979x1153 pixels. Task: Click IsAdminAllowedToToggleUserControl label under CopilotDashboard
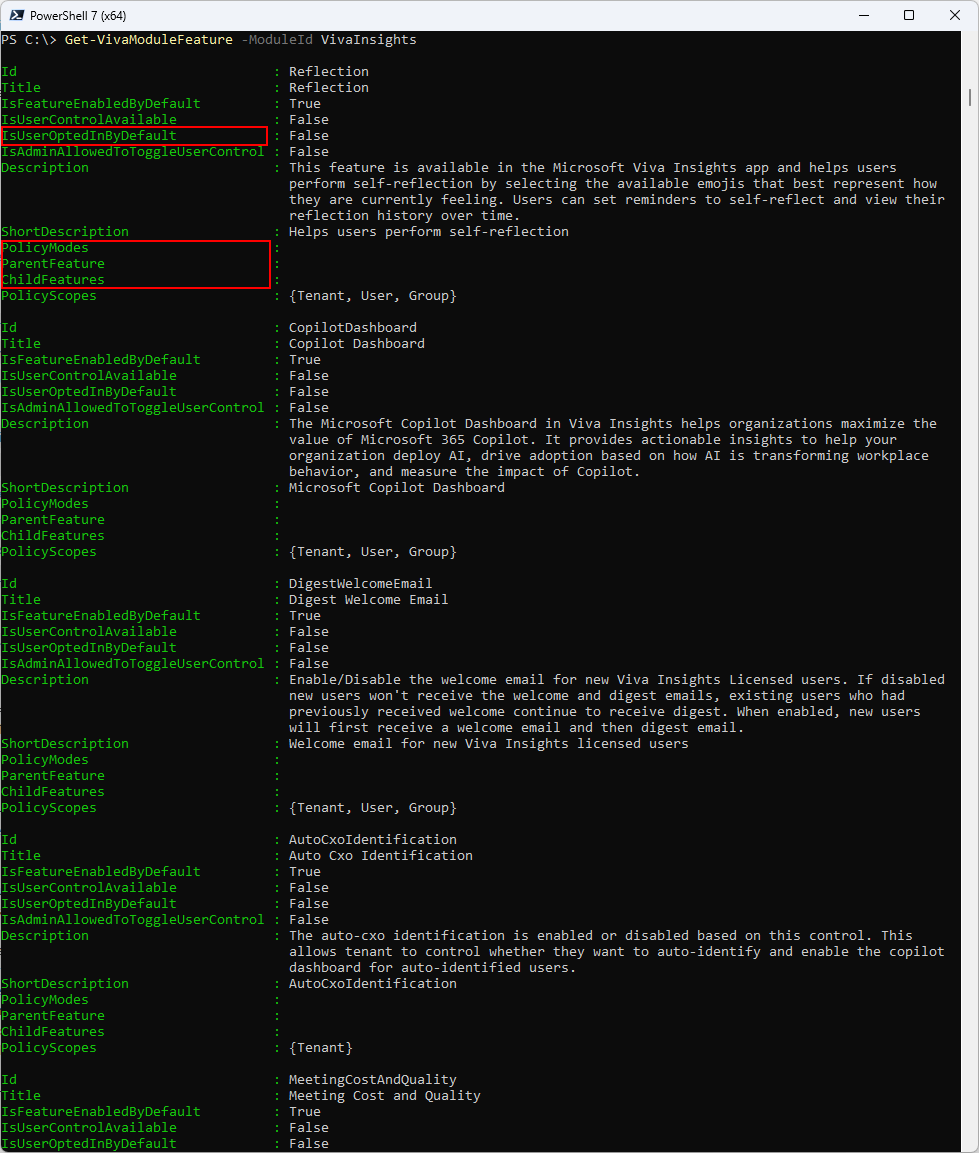[132, 407]
